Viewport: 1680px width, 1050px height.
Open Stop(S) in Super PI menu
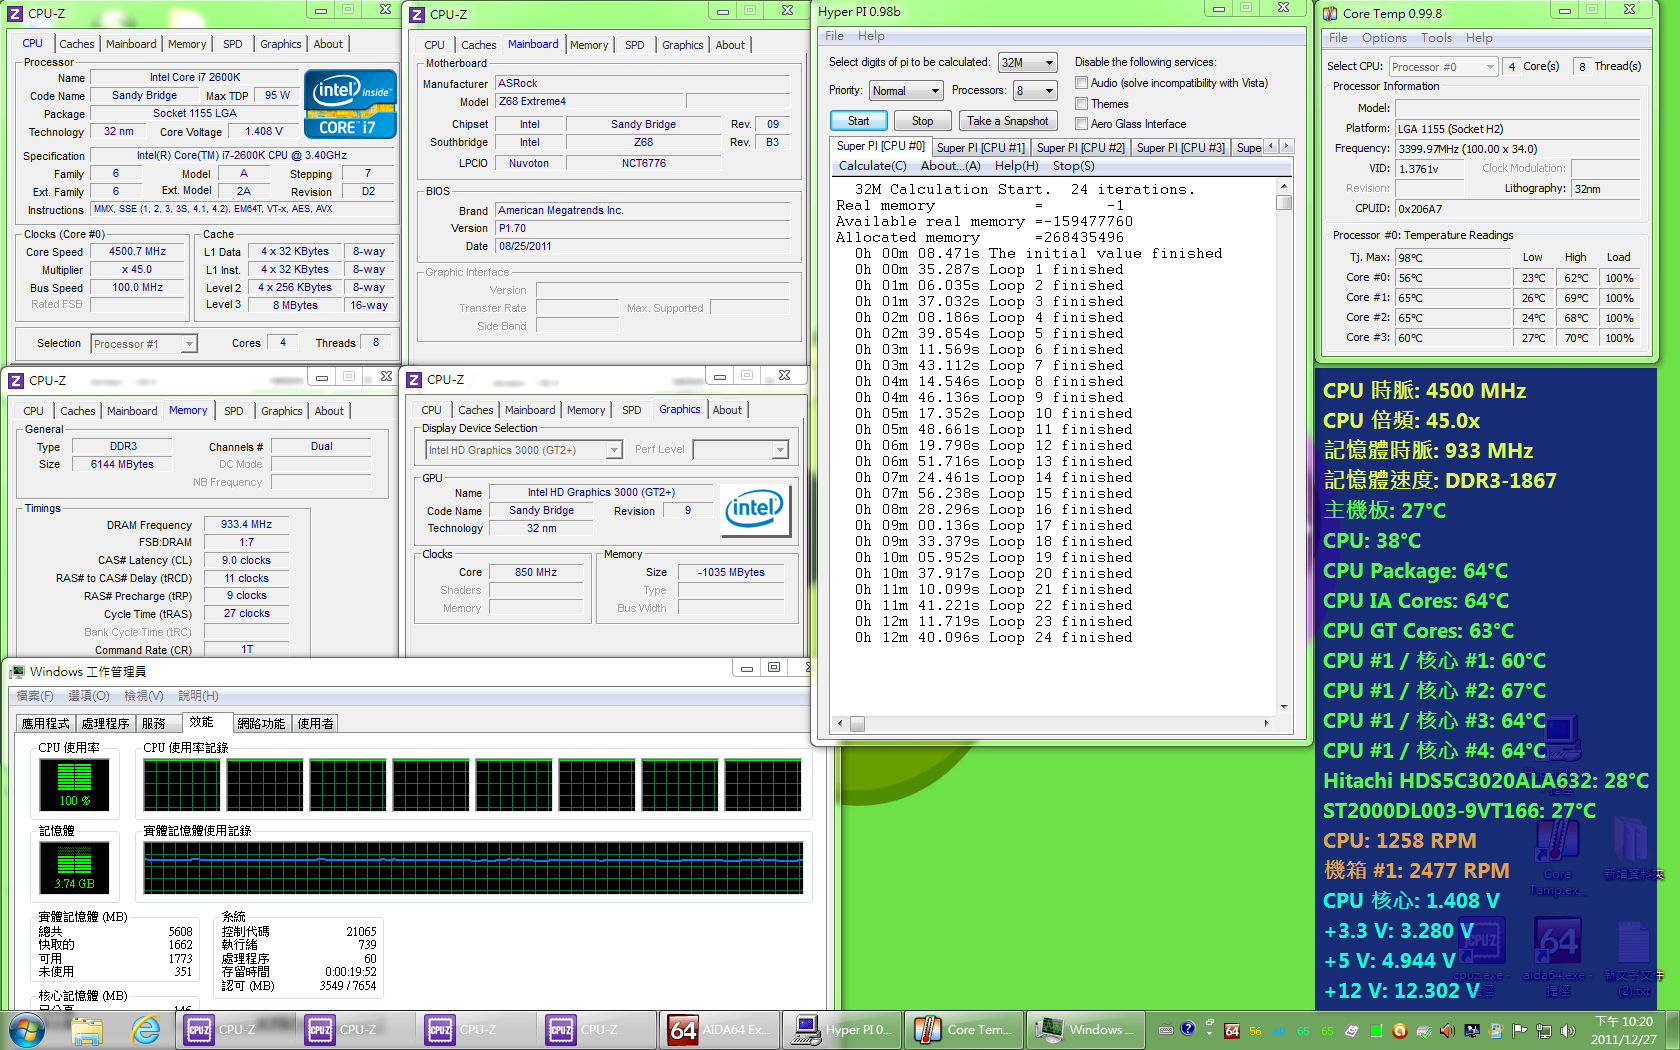point(1073,166)
